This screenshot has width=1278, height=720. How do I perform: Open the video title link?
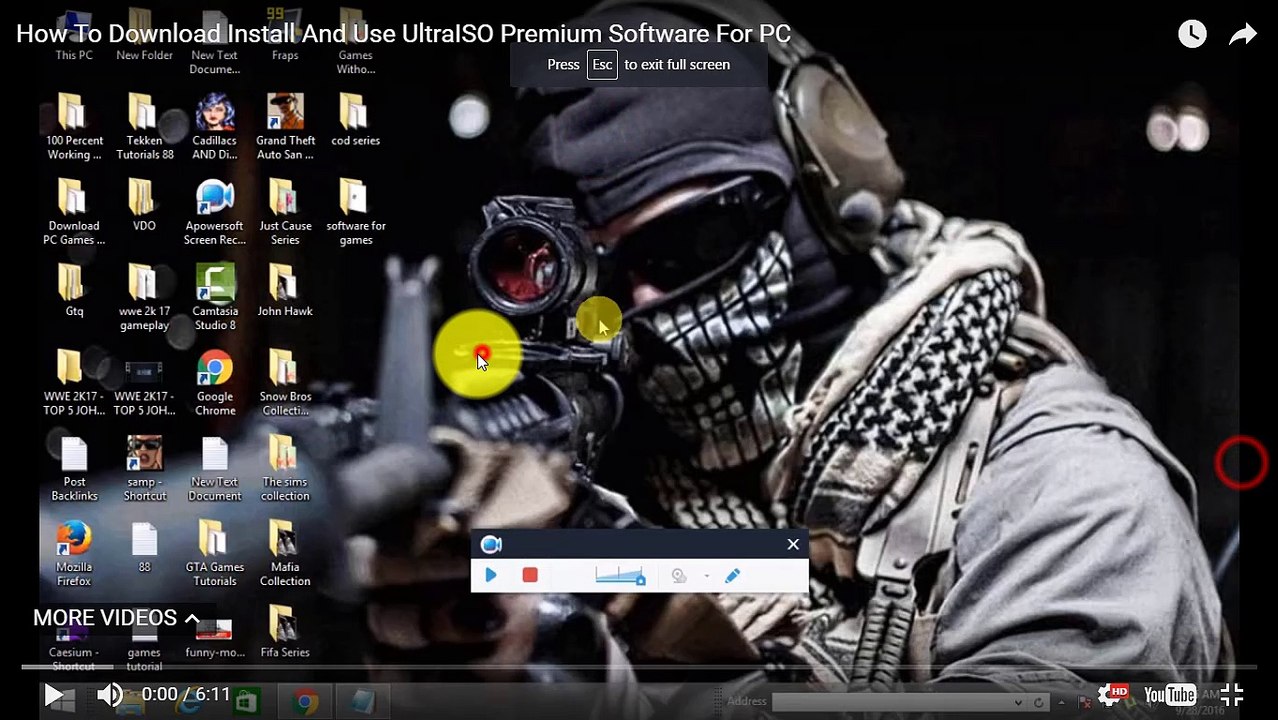click(x=403, y=33)
